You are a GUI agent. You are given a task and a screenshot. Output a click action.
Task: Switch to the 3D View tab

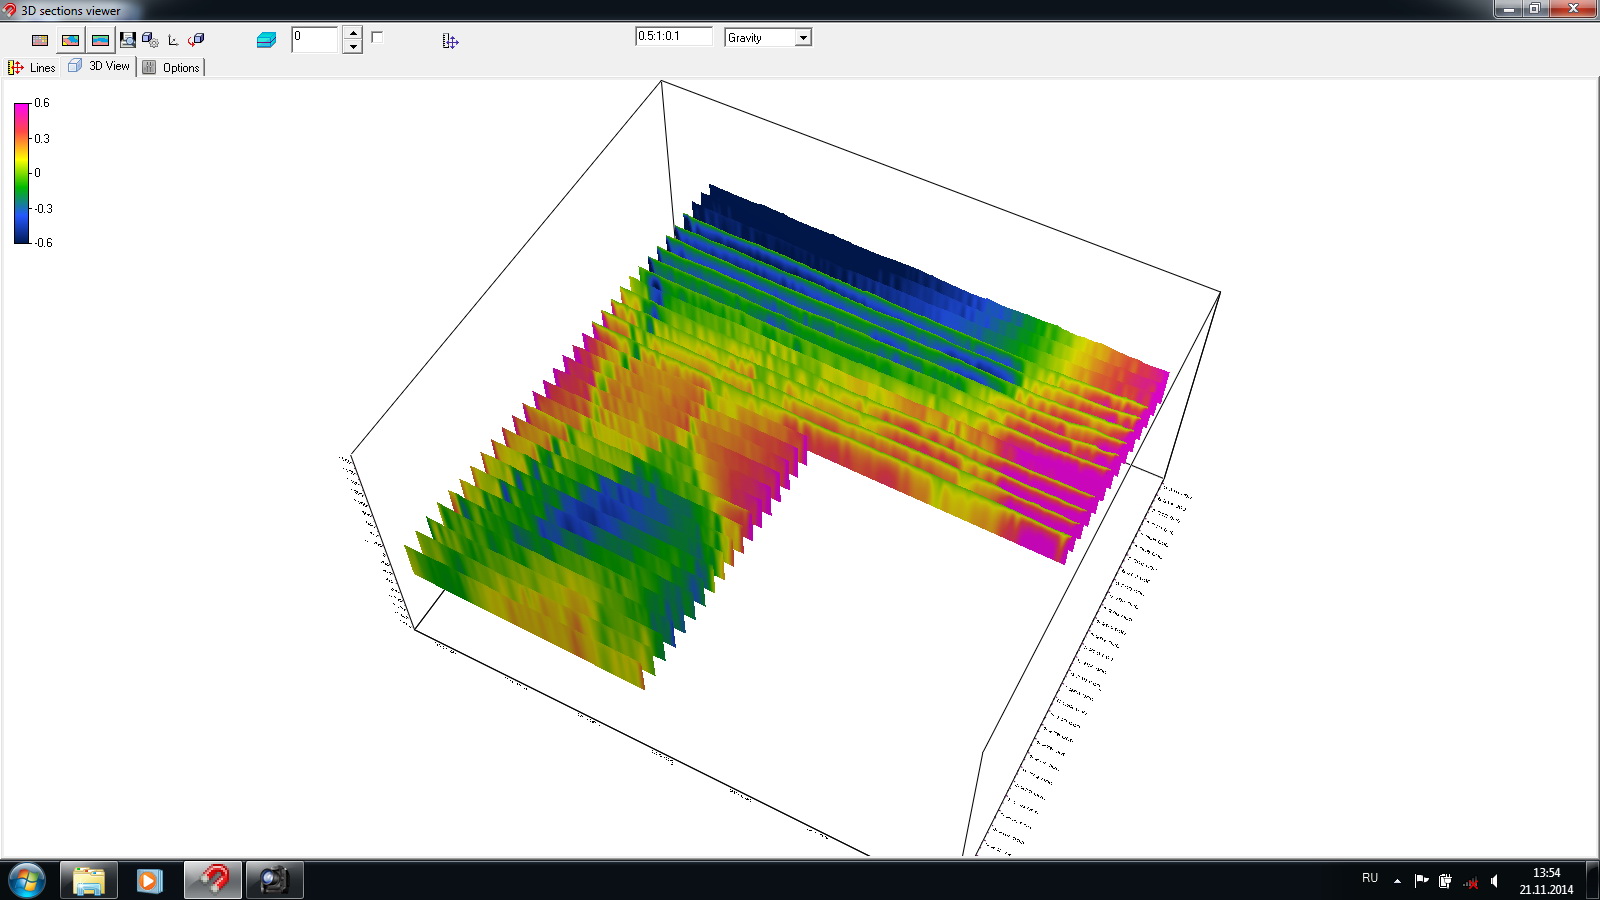tap(99, 66)
